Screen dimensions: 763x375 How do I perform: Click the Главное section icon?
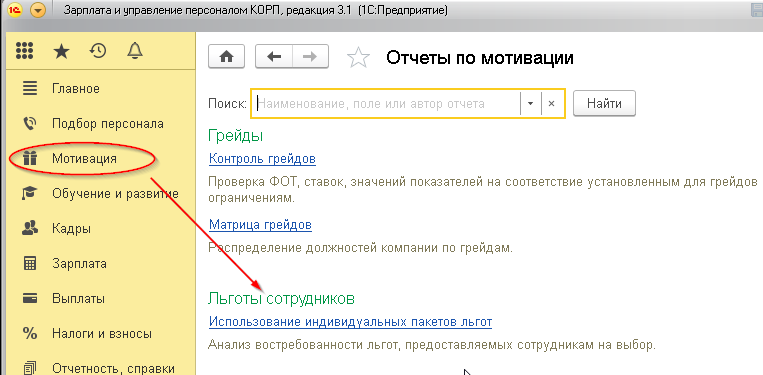pos(30,89)
